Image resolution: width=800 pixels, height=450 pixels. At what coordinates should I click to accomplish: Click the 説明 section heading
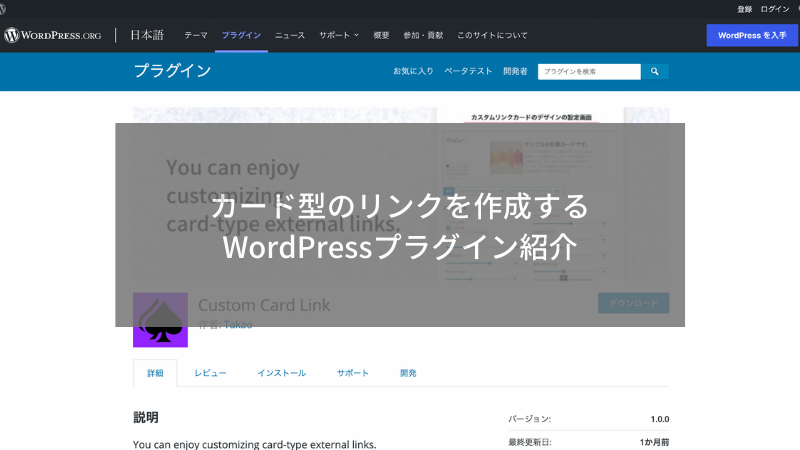[146, 417]
